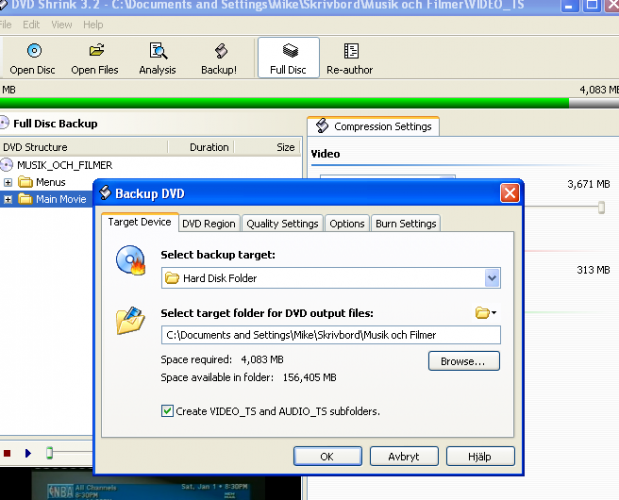Open the Hard Disk Folder backup target dropdown
Screen dimensions: 619x500
pyautogui.click(x=491, y=278)
